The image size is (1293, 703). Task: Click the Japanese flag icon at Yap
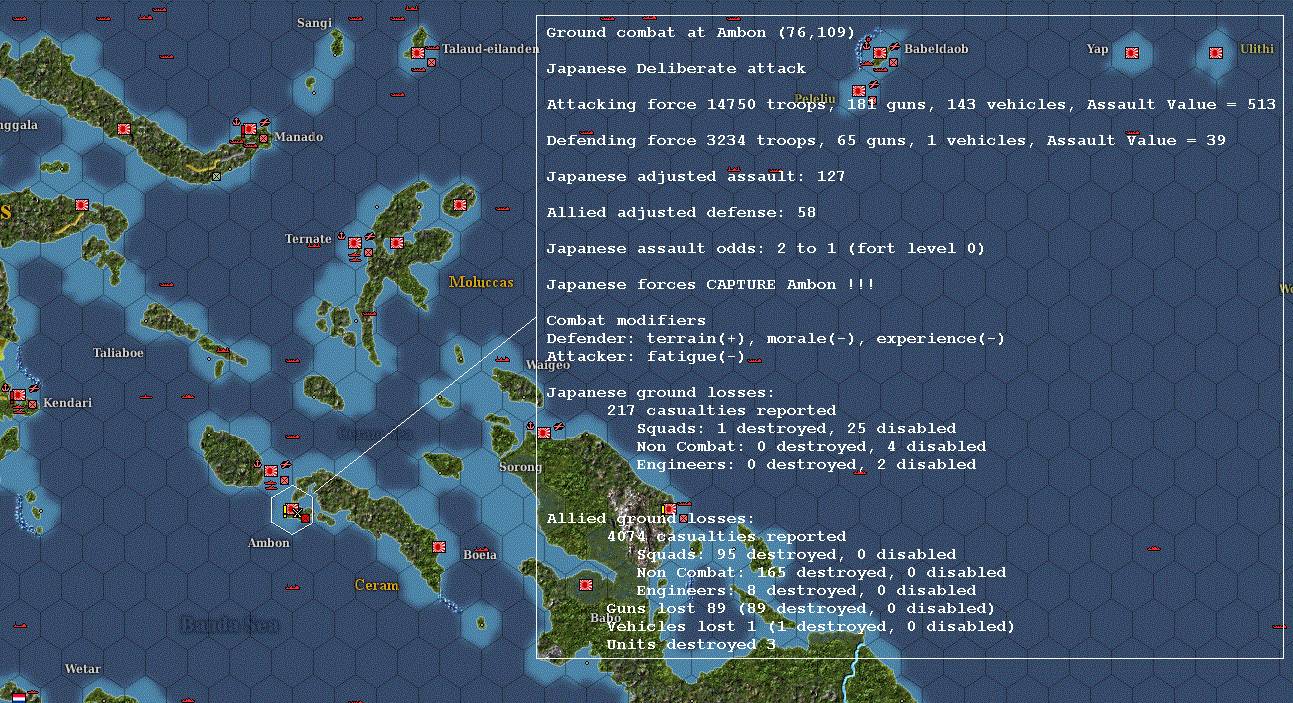tap(1132, 53)
